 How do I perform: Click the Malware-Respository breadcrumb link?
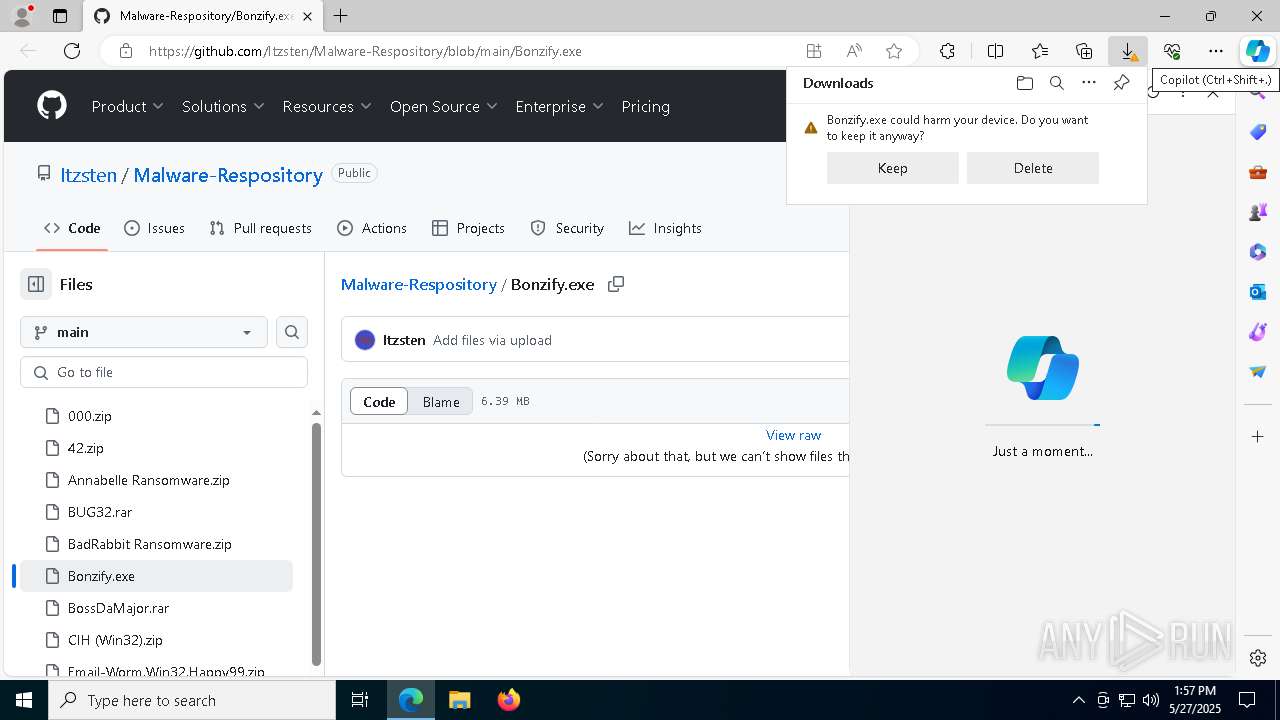pos(419,284)
